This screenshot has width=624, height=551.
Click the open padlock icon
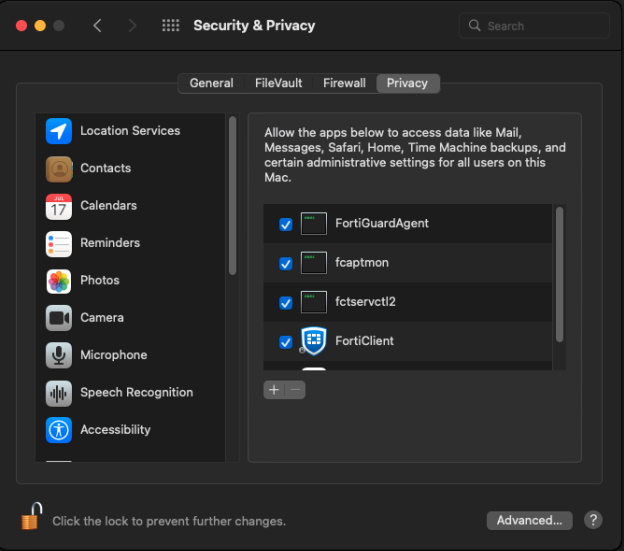[x=32, y=516]
